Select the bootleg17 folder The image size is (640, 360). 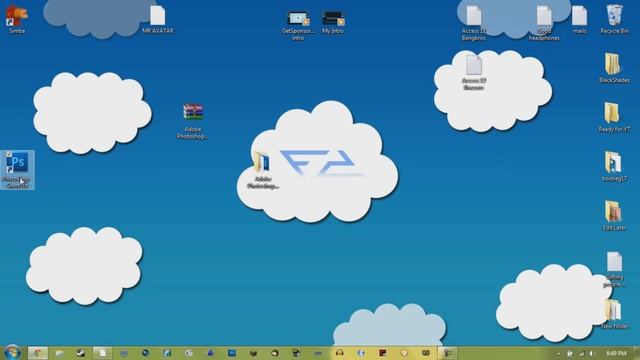click(x=614, y=166)
